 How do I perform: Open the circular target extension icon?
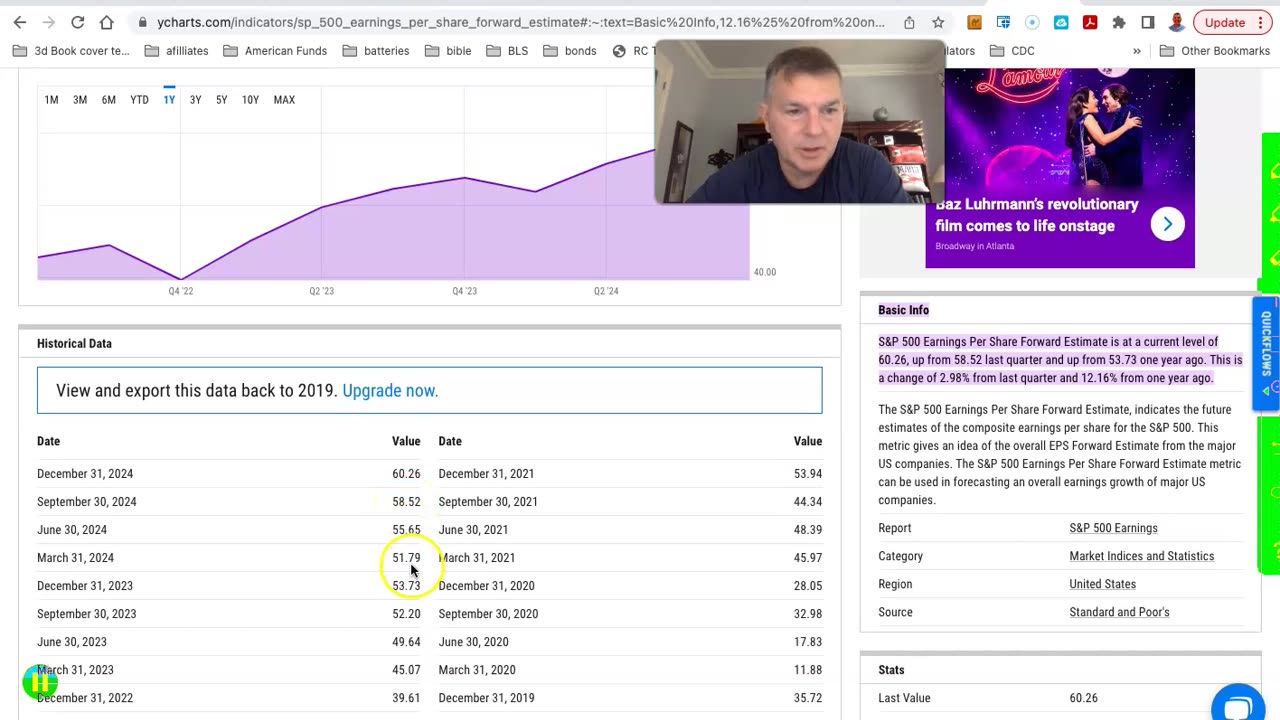pyautogui.click(x=1032, y=22)
